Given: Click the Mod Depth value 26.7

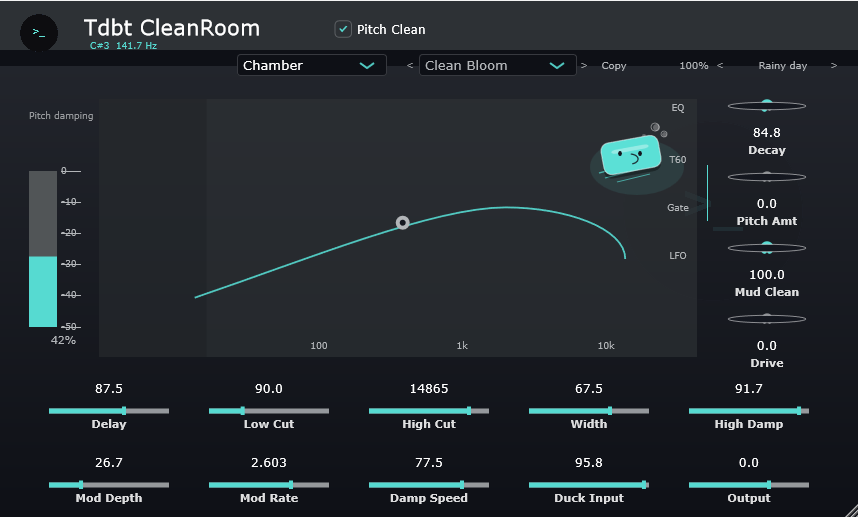Looking at the screenshot, I should pyautogui.click(x=109, y=463).
